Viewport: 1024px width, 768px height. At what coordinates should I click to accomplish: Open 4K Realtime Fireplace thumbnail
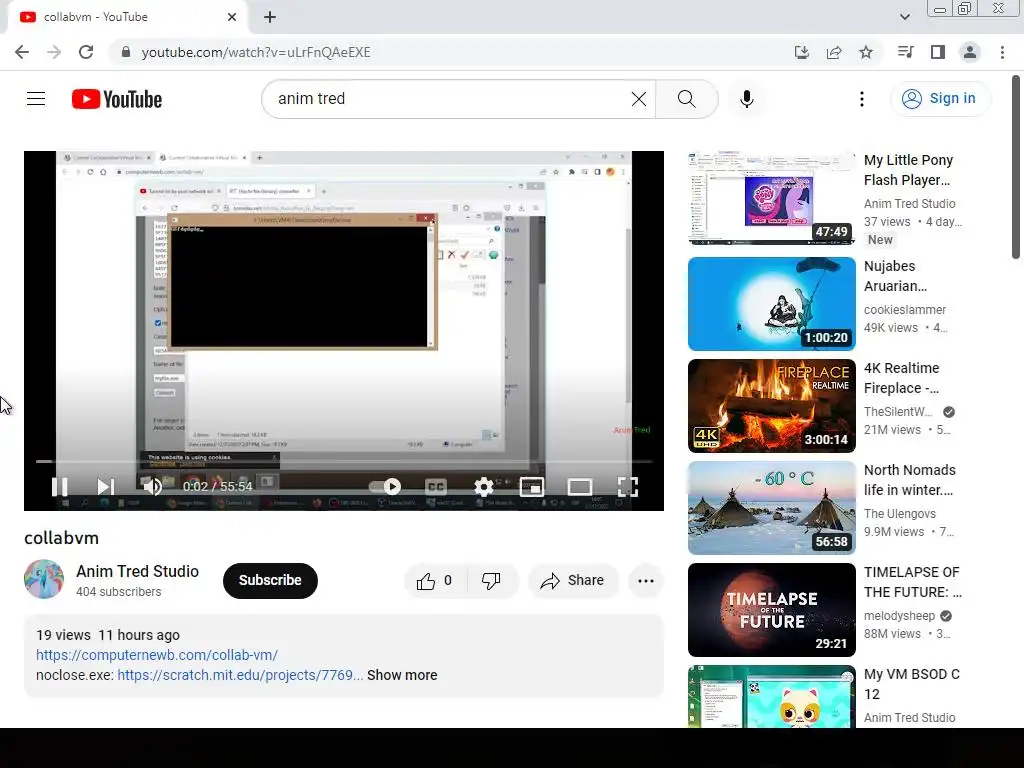pyautogui.click(x=771, y=406)
